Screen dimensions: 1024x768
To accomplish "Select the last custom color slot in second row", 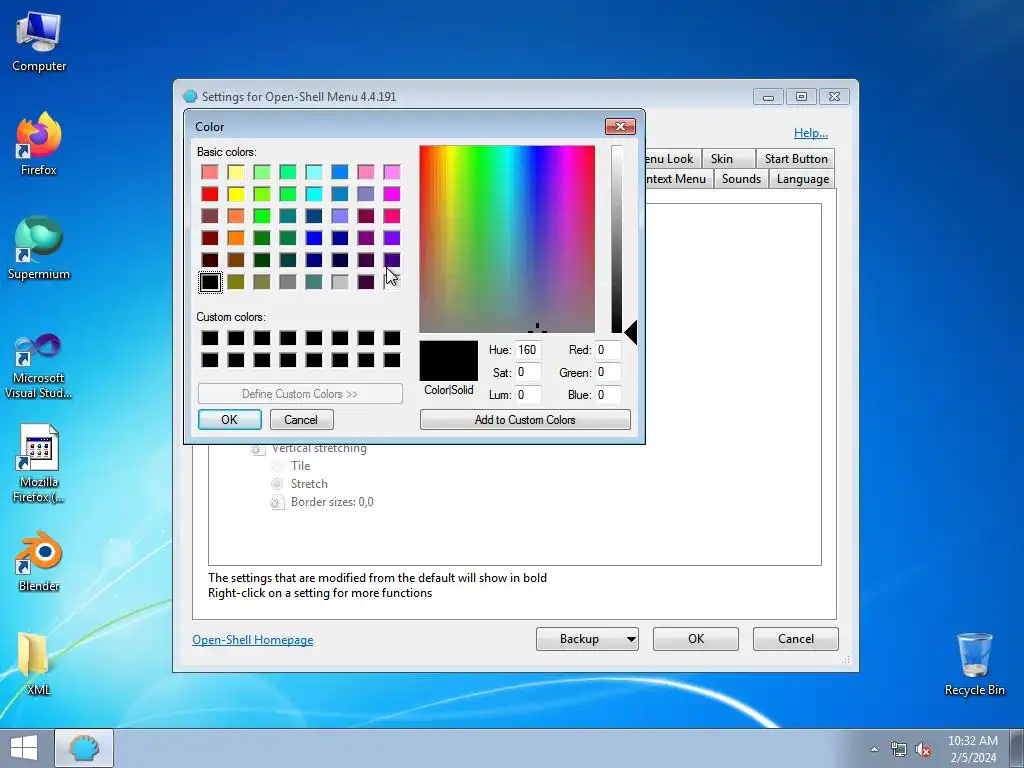I will 392,360.
